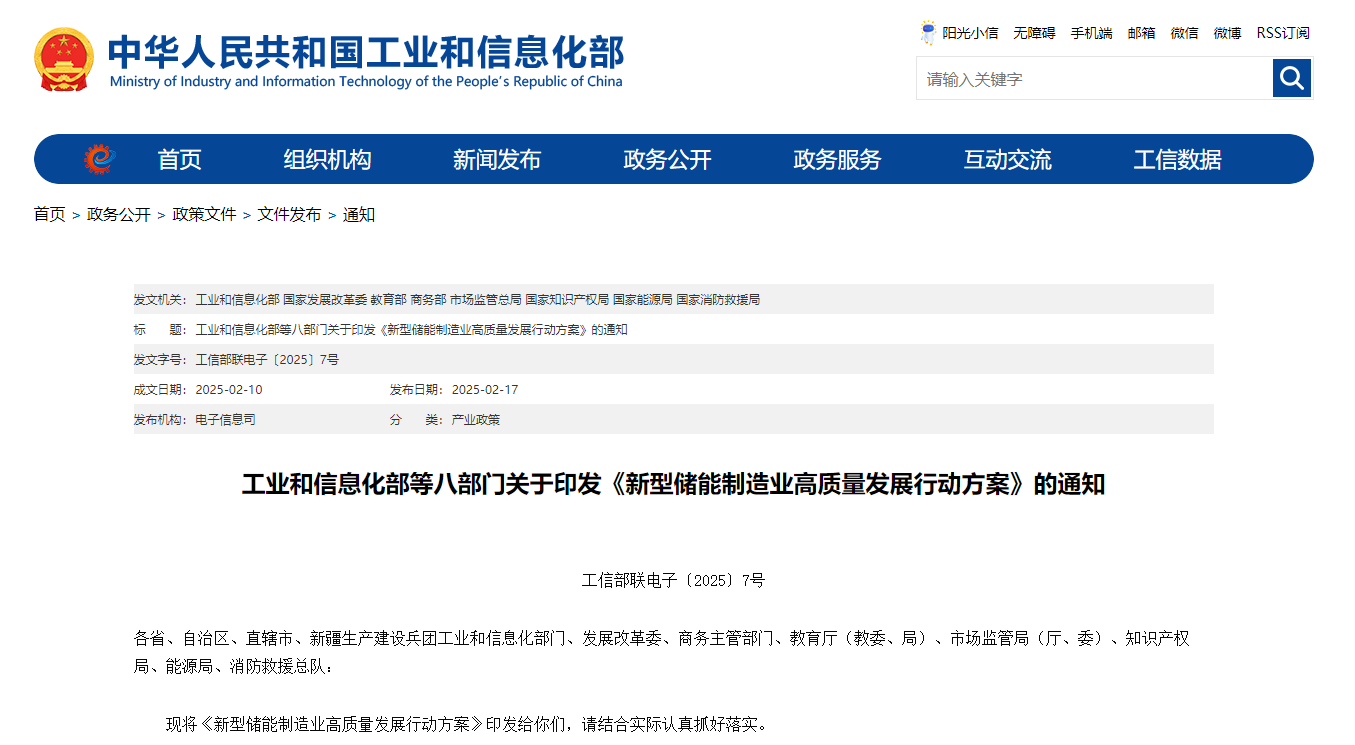
Task: Click the gear logo in navigation bar
Action: click(x=100, y=159)
